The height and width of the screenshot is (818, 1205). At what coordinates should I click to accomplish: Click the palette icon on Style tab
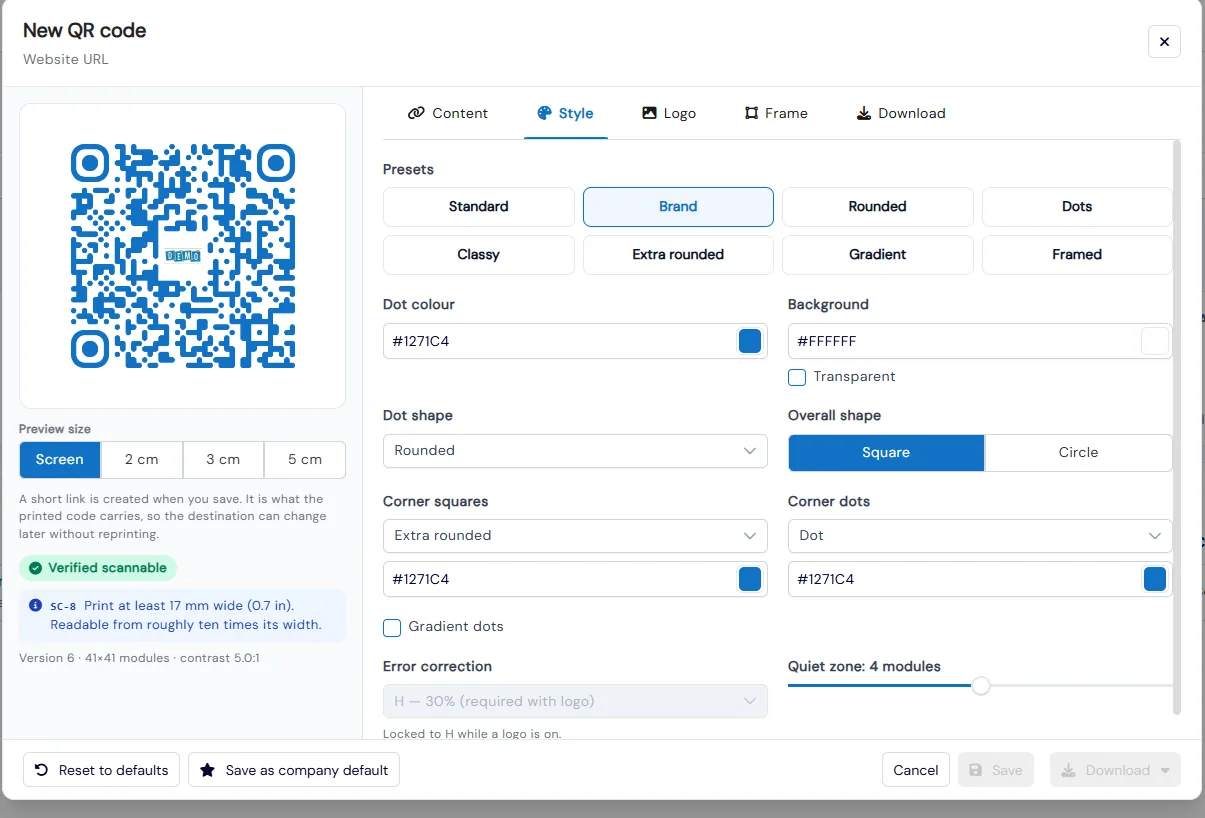click(x=544, y=113)
